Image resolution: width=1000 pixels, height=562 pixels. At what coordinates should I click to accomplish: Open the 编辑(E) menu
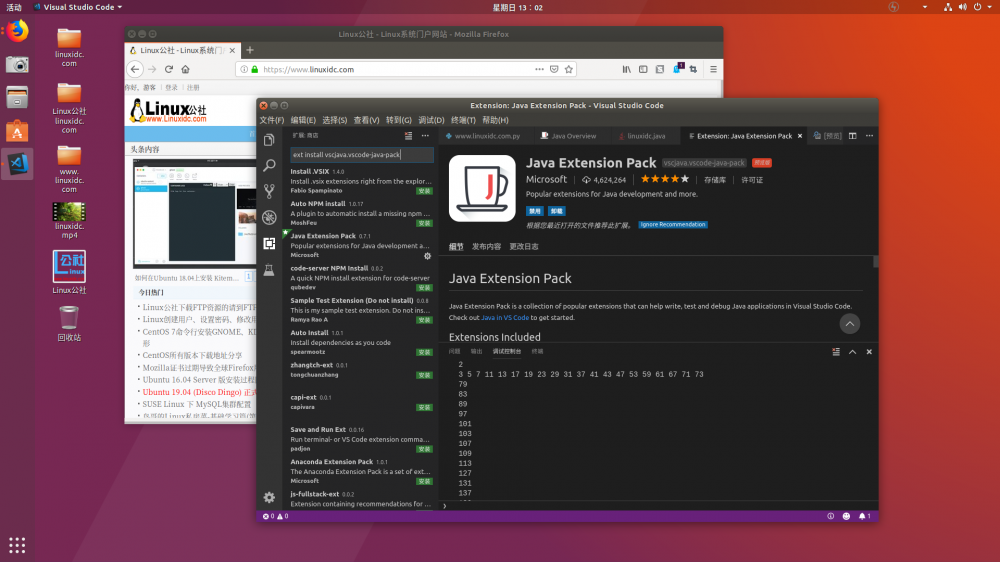coord(303,120)
